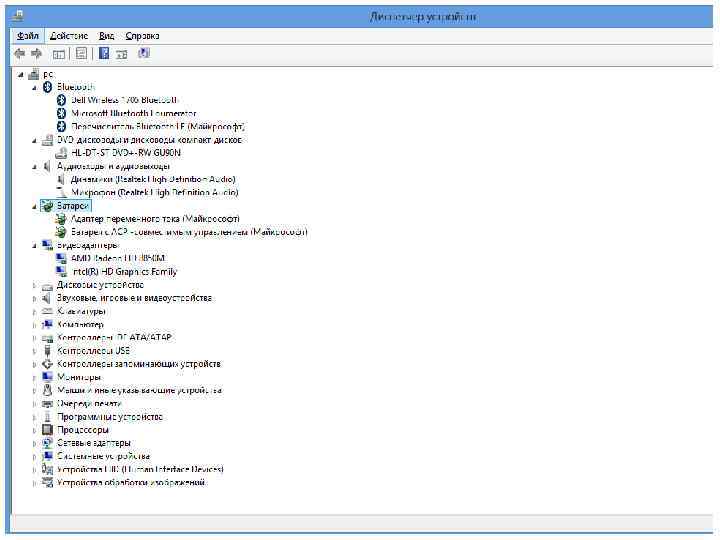Expand the Клавиатуры category
This screenshot has height=540, width=720.
coord(34,312)
